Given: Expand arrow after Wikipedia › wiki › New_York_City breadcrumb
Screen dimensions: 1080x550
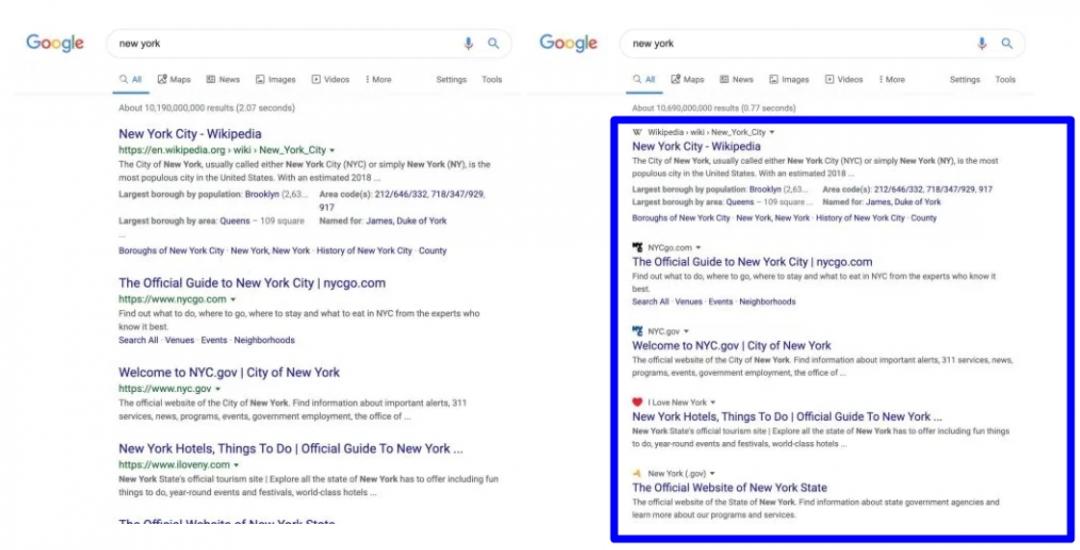Looking at the screenshot, I should tap(771, 132).
